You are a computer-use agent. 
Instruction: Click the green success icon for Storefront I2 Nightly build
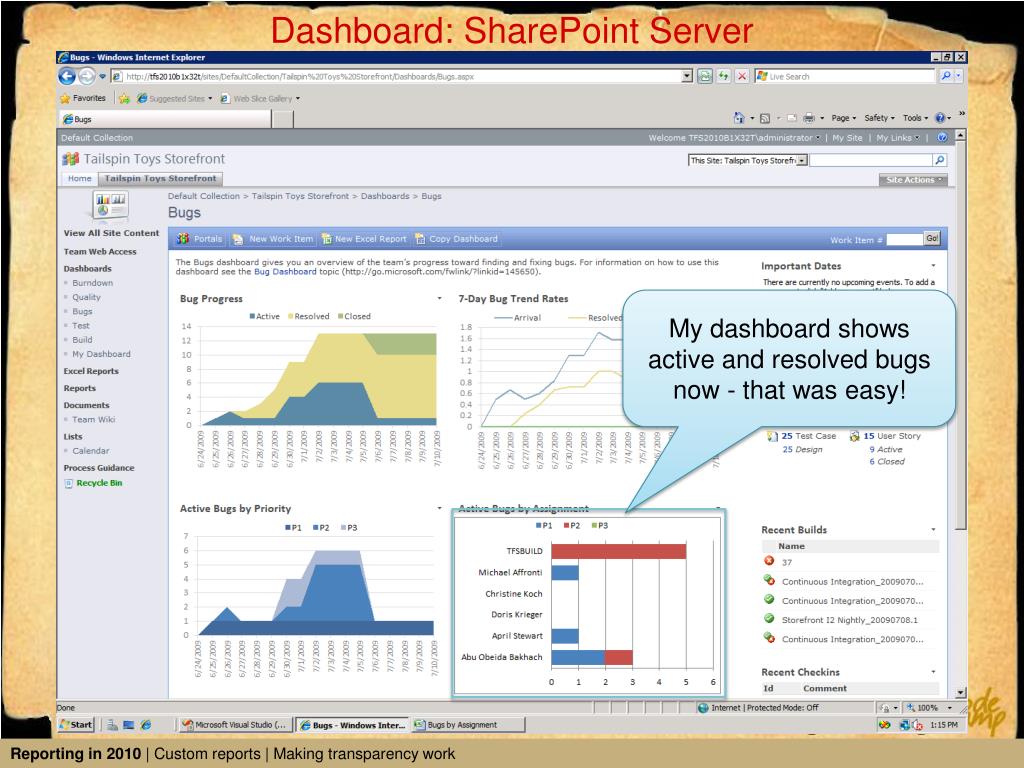pos(769,618)
